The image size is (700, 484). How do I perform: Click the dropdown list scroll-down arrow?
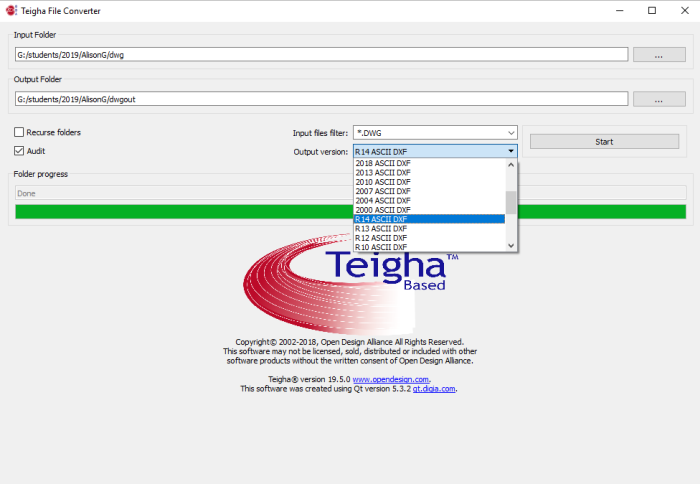[511, 246]
